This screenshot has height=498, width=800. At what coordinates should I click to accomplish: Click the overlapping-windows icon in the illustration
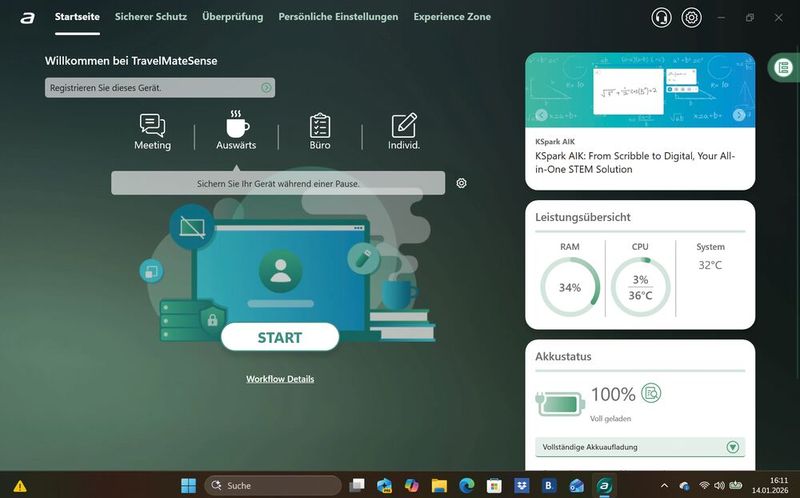(x=152, y=271)
